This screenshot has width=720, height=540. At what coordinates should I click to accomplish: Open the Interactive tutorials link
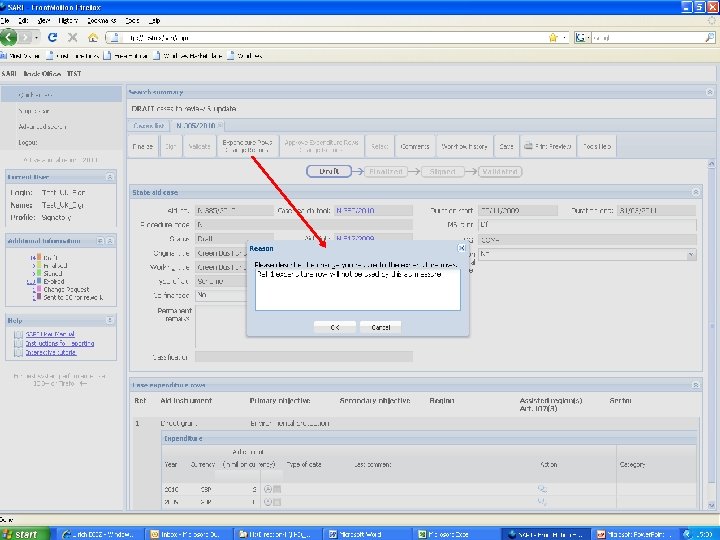pos(51,353)
